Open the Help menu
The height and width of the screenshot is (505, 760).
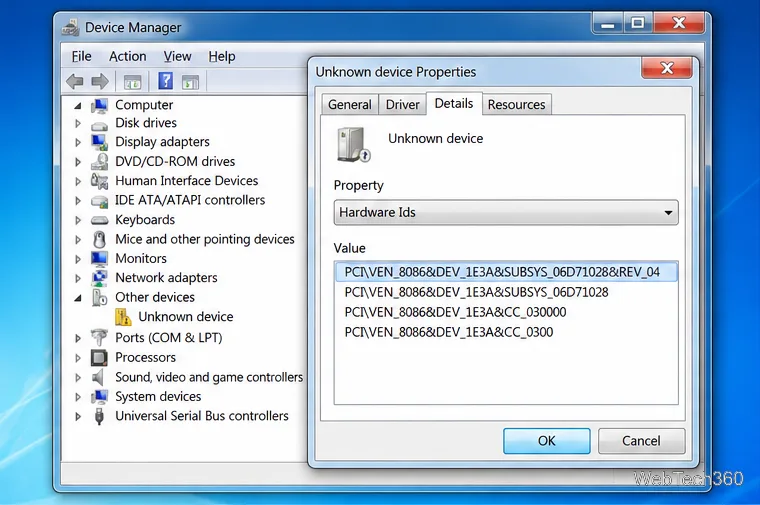tap(222, 56)
